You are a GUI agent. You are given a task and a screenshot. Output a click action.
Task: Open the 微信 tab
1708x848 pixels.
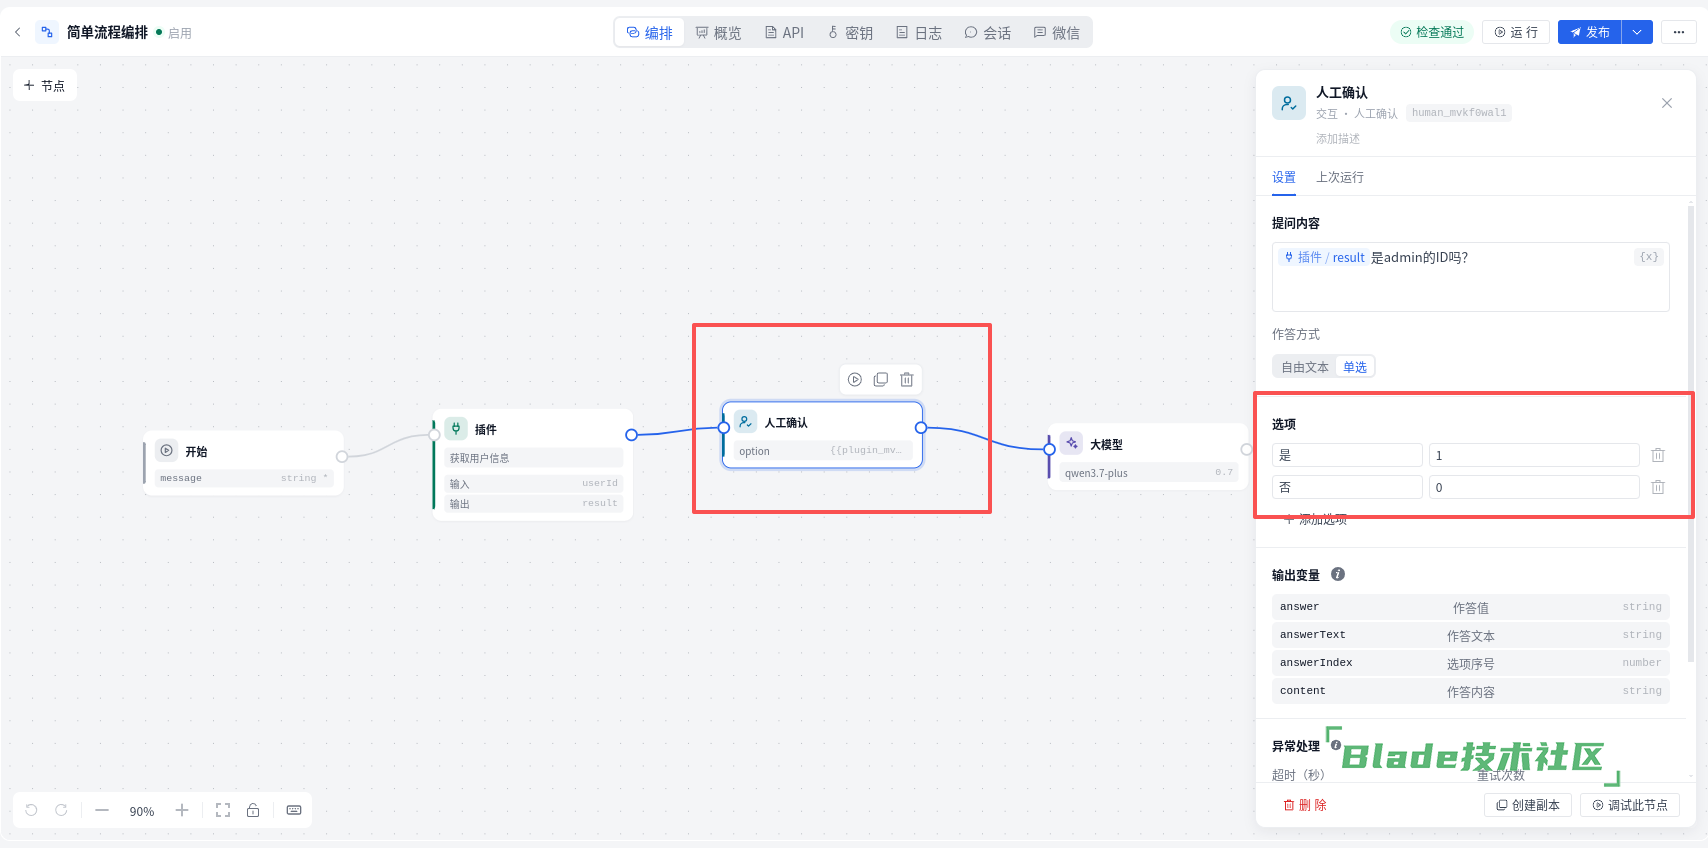(1056, 33)
